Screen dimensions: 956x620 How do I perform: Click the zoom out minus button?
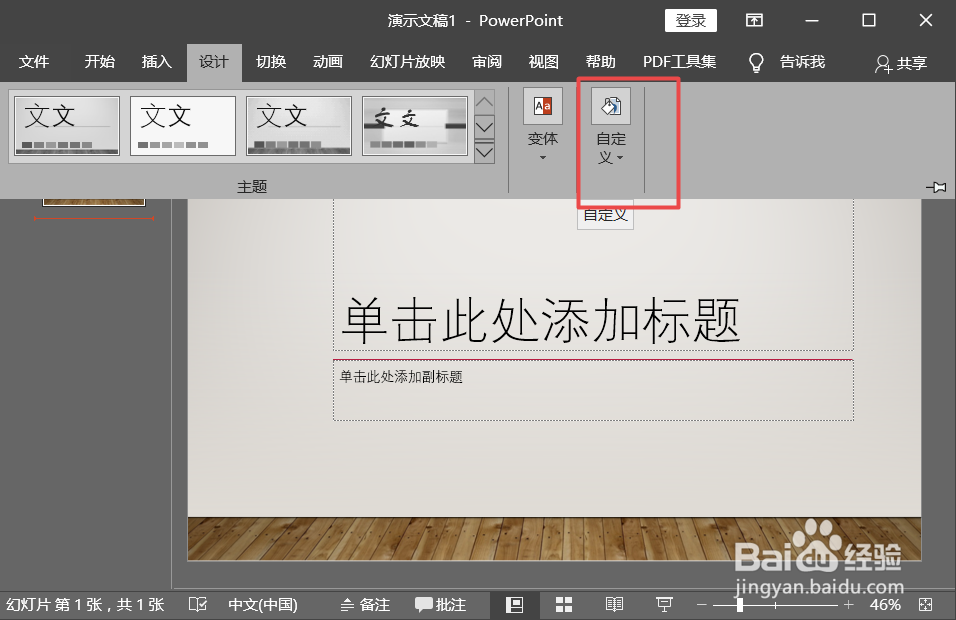702,605
